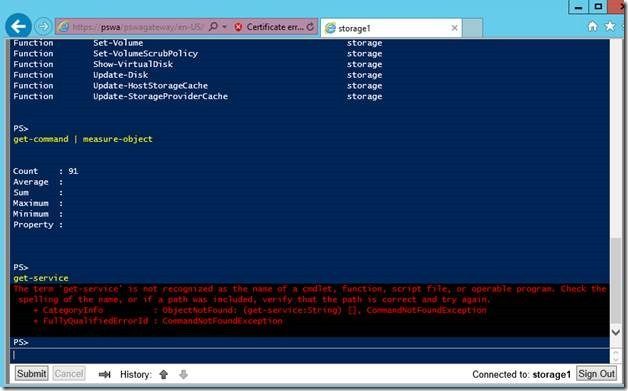Click the 'get-command | measure-object' command text
Viewport: 628px width, 391px height.
coord(83,139)
